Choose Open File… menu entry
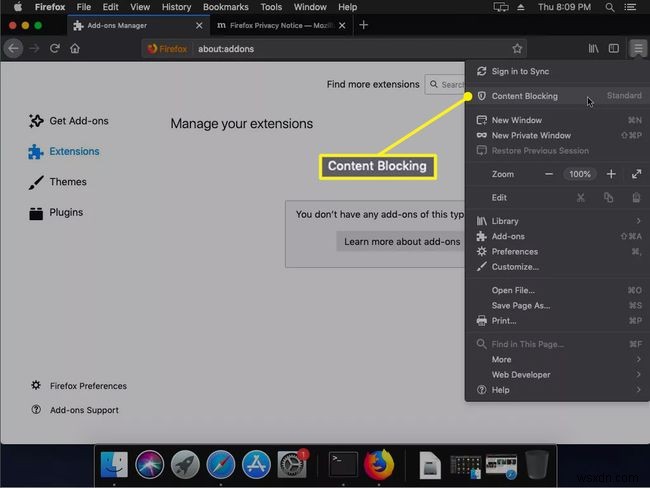The image size is (650, 488). 557,290
